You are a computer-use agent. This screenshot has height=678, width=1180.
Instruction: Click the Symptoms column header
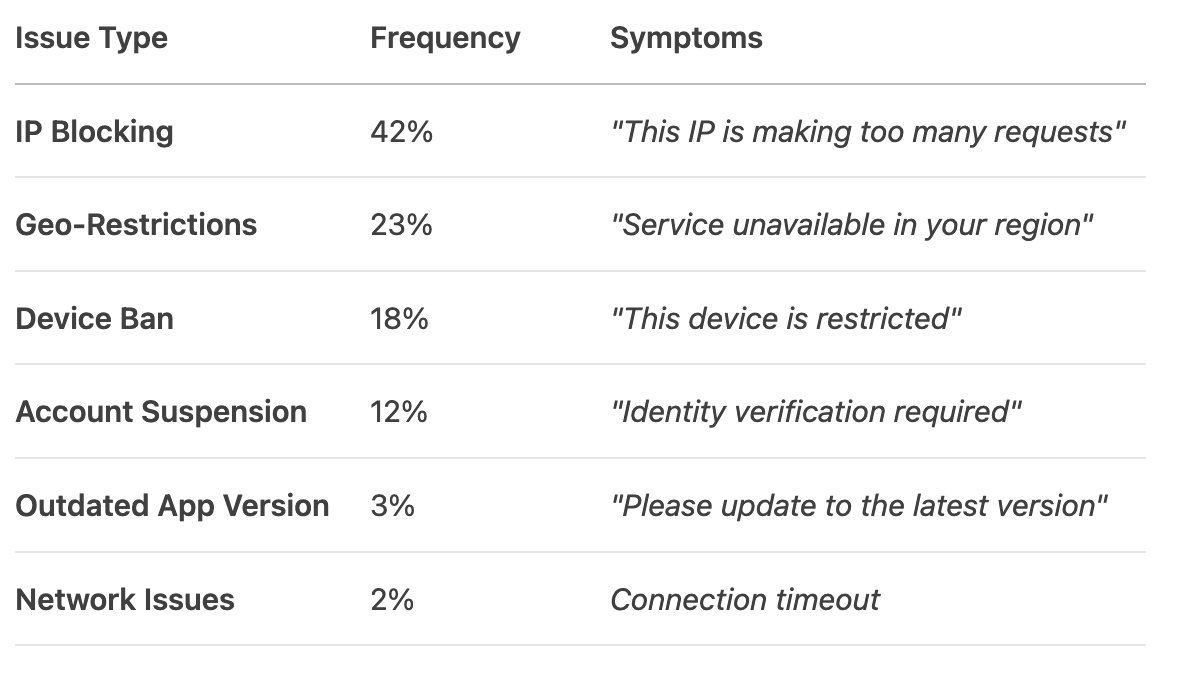click(x=686, y=38)
